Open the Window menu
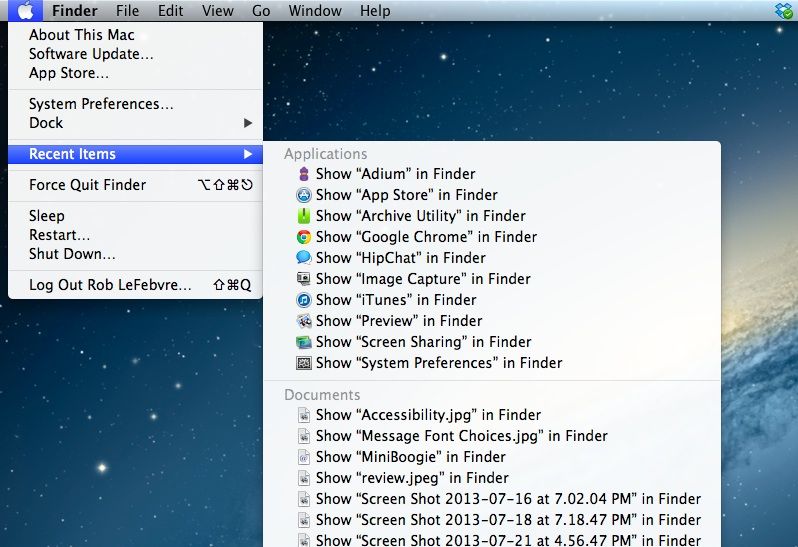 314,11
